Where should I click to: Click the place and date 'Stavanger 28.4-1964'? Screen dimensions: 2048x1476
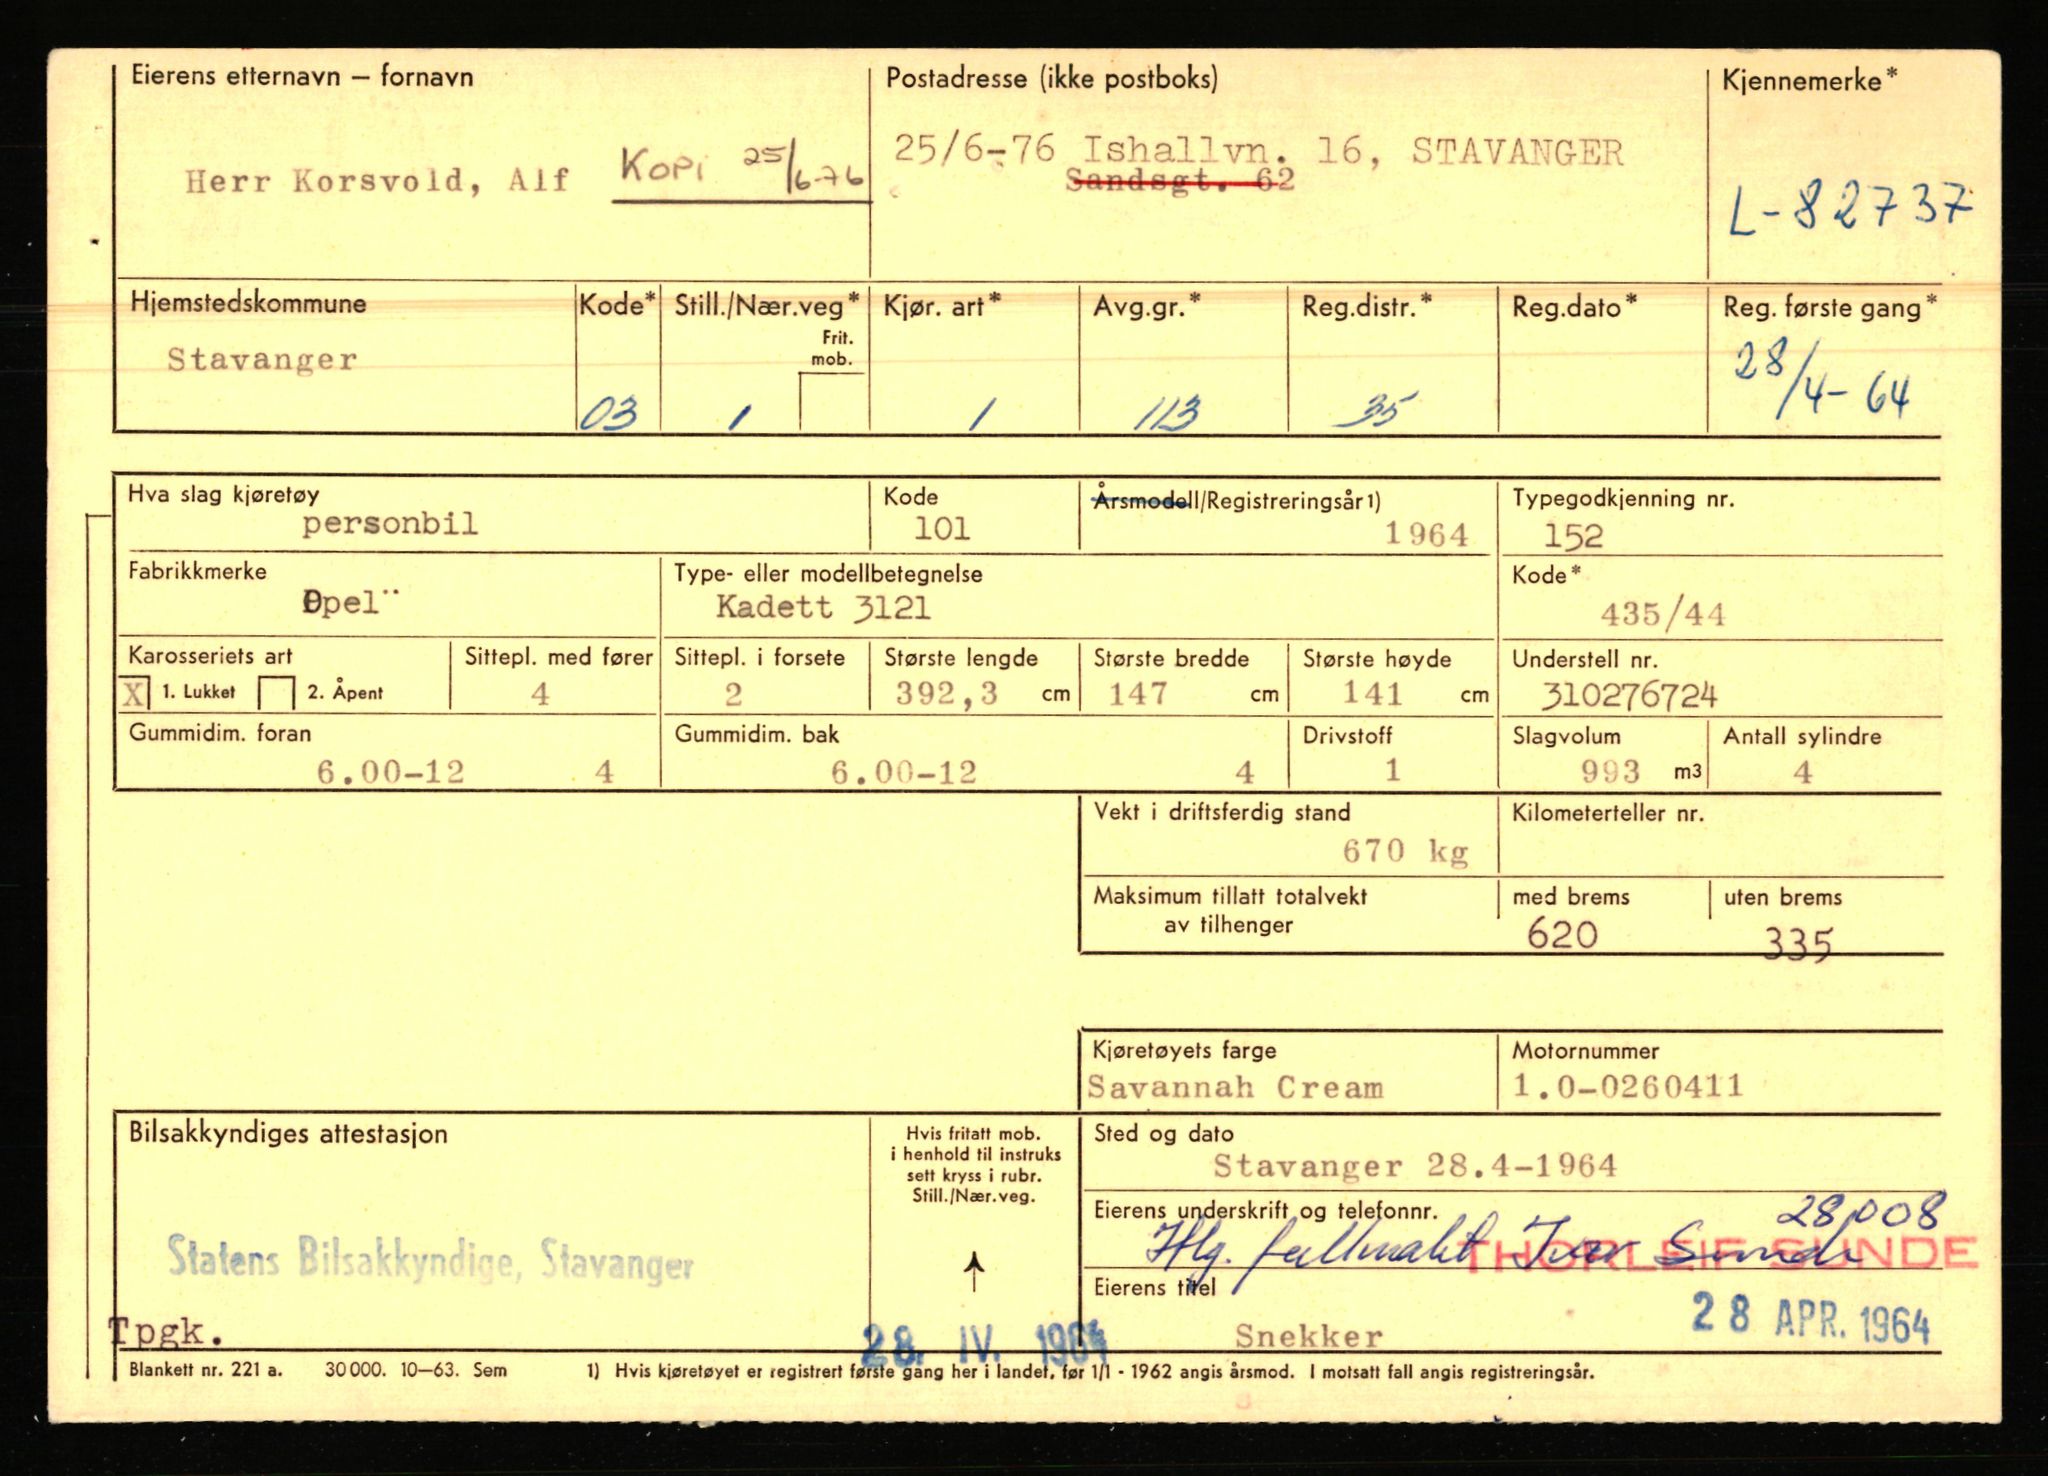pyautogui.click(x=1415, y=1165)
